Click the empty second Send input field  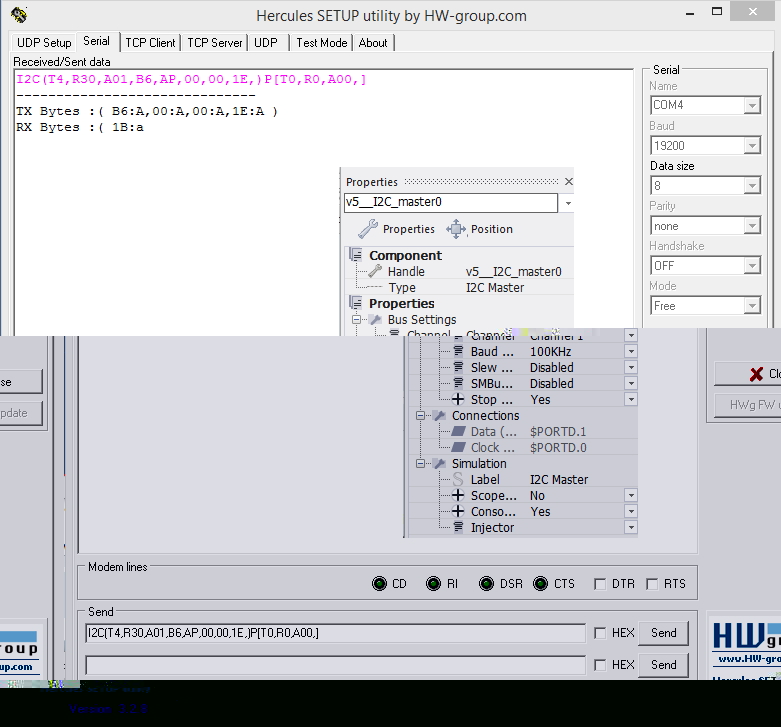pos(335,665)
